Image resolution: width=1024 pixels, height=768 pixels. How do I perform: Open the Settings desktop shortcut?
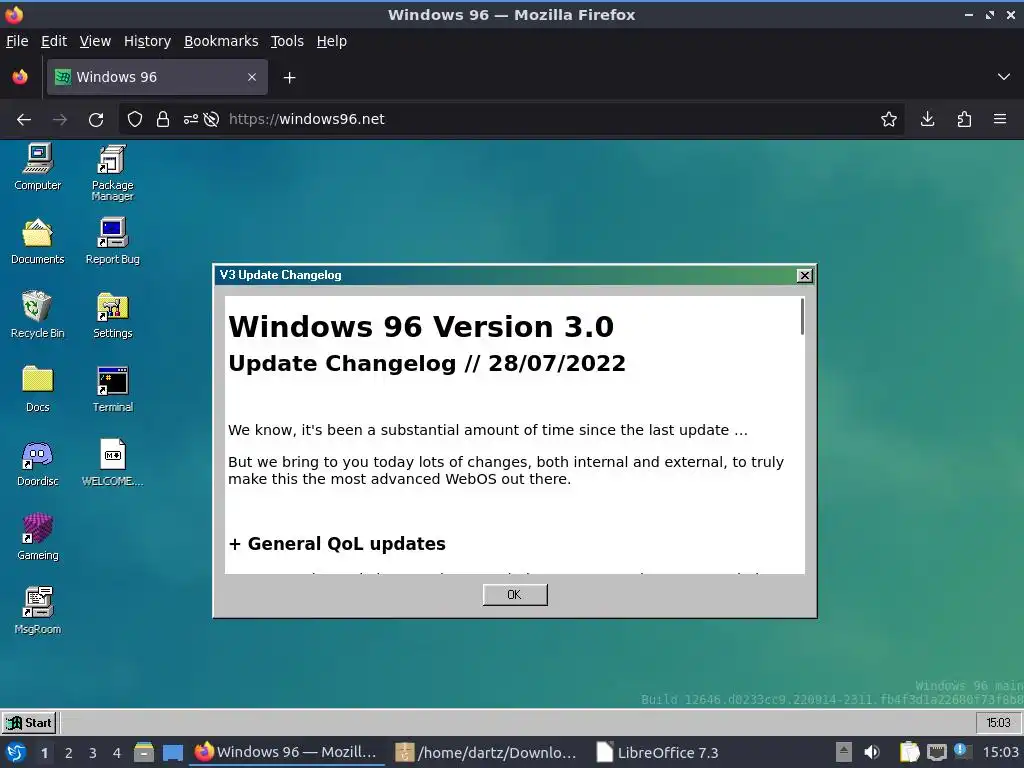[x=112, y=315]
